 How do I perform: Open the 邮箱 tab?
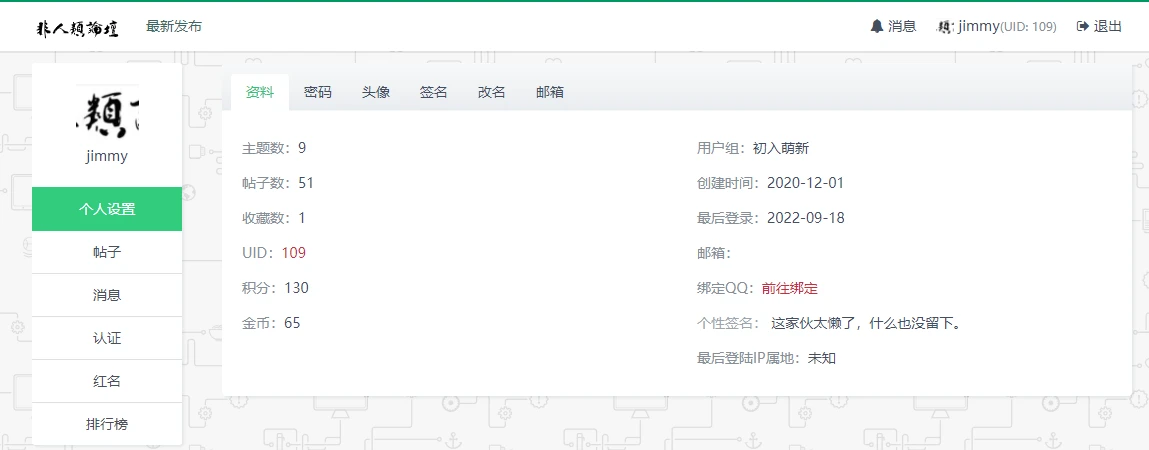[x=550, y=92]
